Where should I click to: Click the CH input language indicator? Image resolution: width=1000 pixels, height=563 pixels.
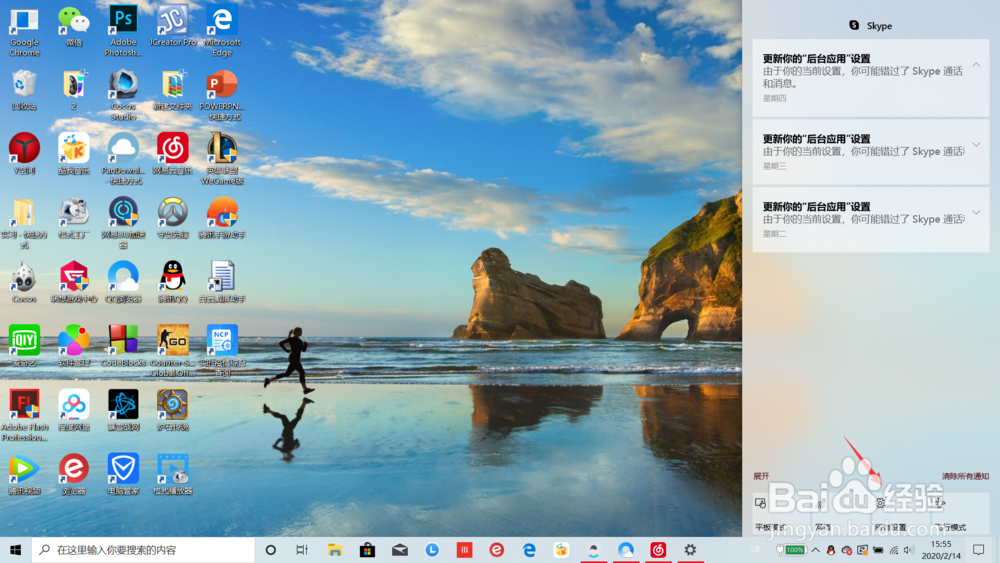click(756, 550)
